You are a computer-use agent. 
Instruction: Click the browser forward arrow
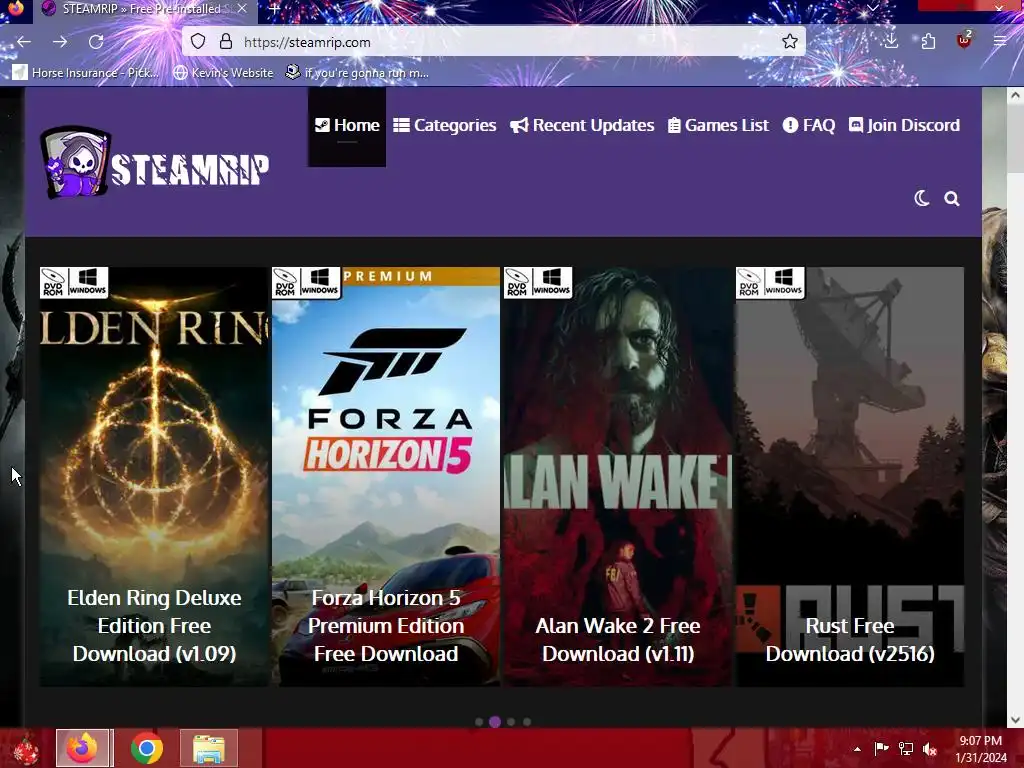tap(60, 42)
